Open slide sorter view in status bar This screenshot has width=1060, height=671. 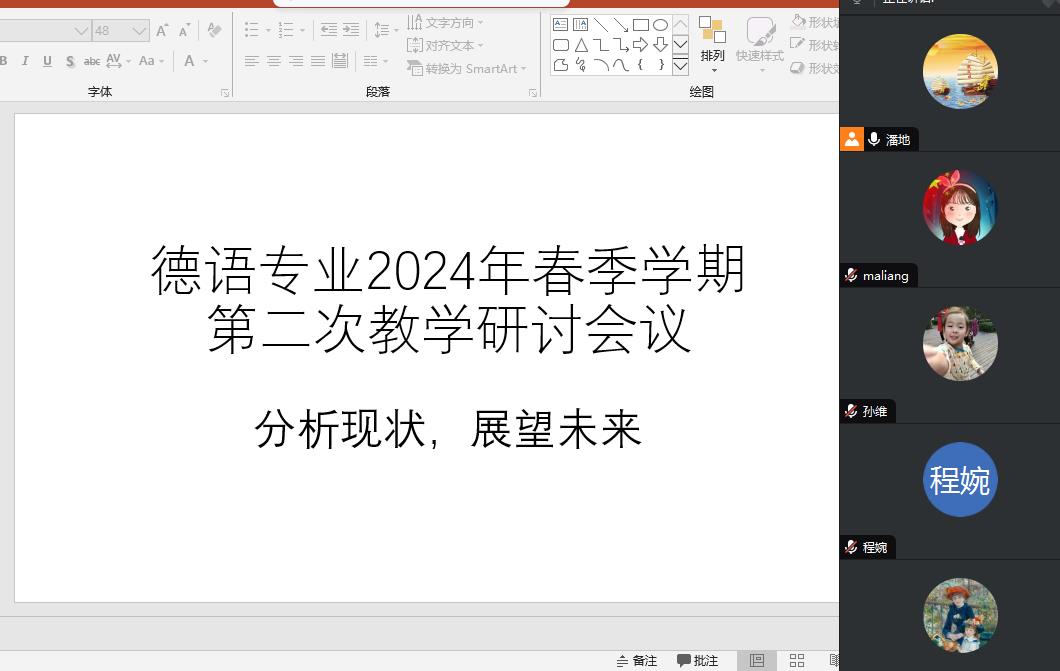coord(797,661)
